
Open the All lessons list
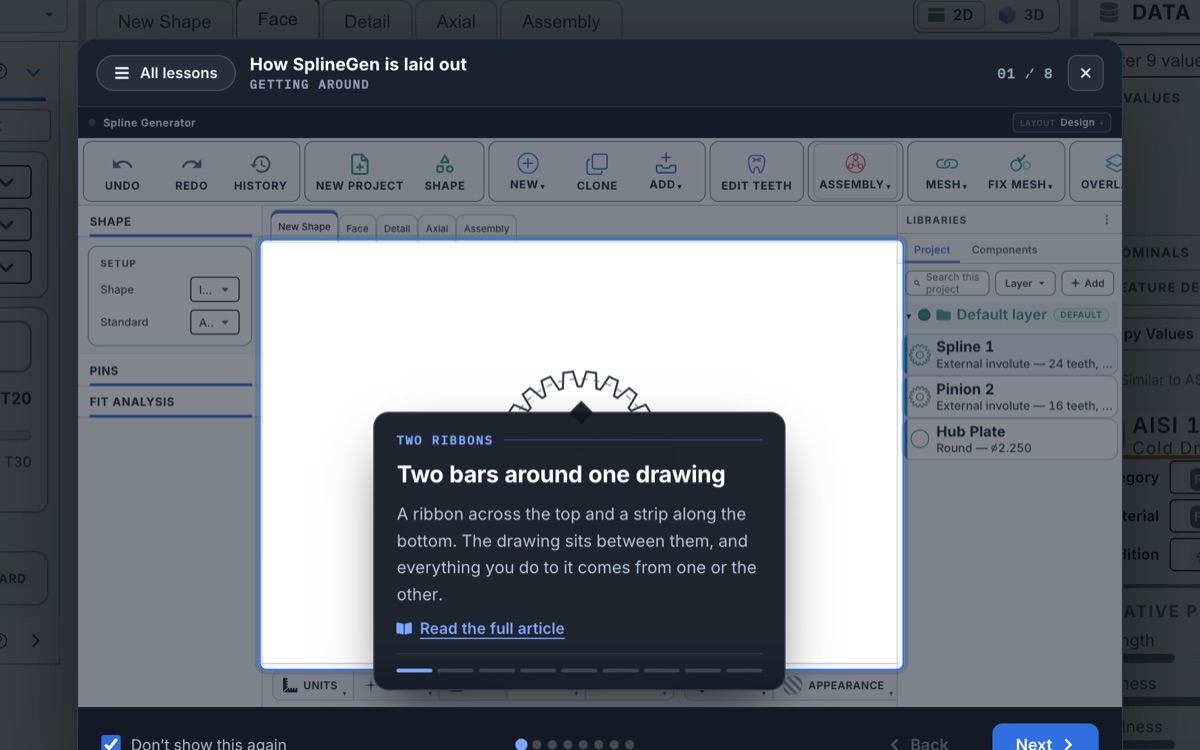pyautogui.click(x=166, y=73)
